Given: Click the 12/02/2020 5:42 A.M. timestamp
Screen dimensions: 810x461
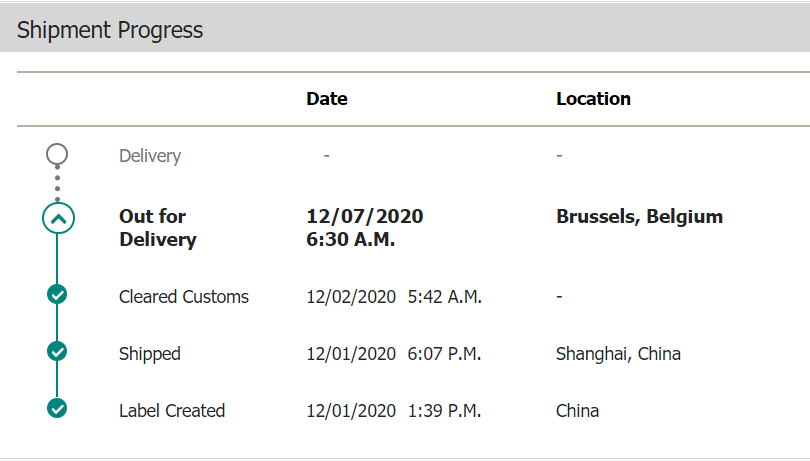Looking at the screenshot, I should point(394,297).
